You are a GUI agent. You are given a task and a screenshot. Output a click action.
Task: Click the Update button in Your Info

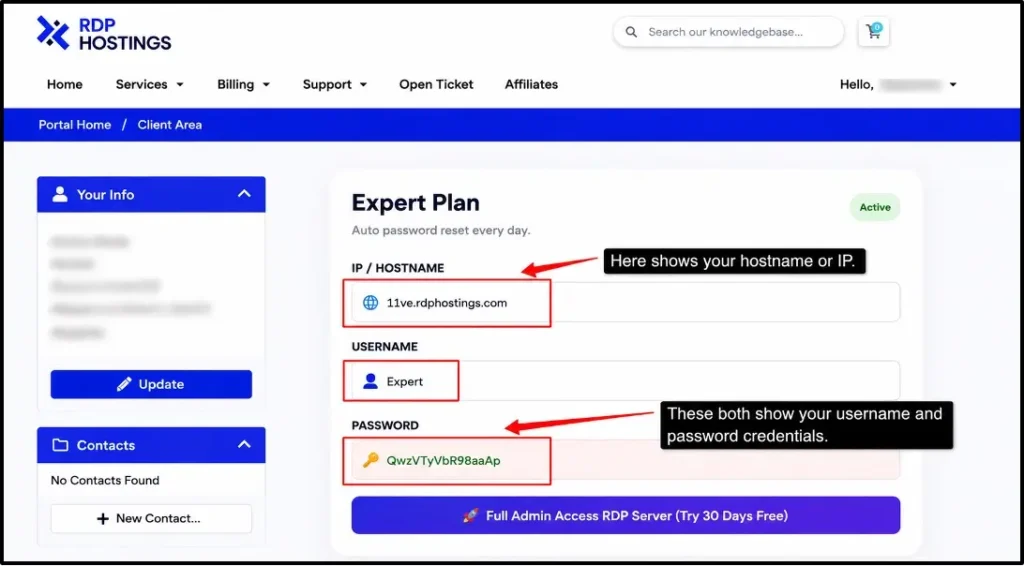[151, 384]
